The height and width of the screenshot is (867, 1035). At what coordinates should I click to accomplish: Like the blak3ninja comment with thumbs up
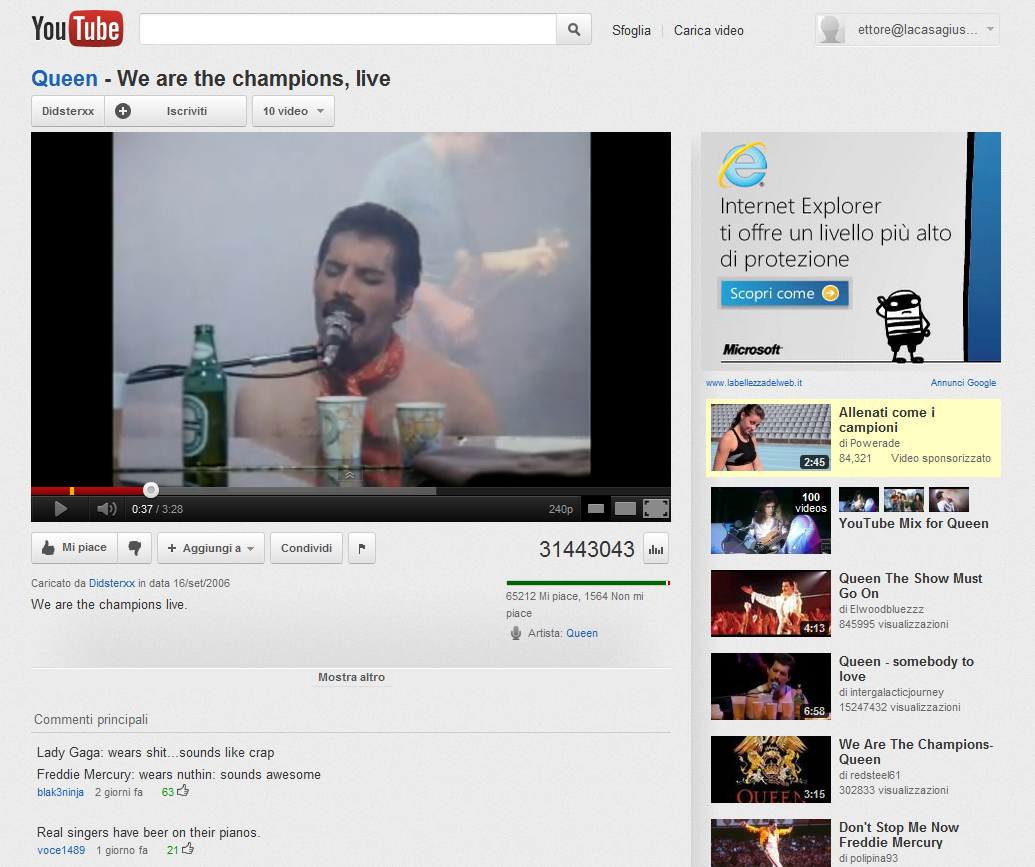[183, 791]
